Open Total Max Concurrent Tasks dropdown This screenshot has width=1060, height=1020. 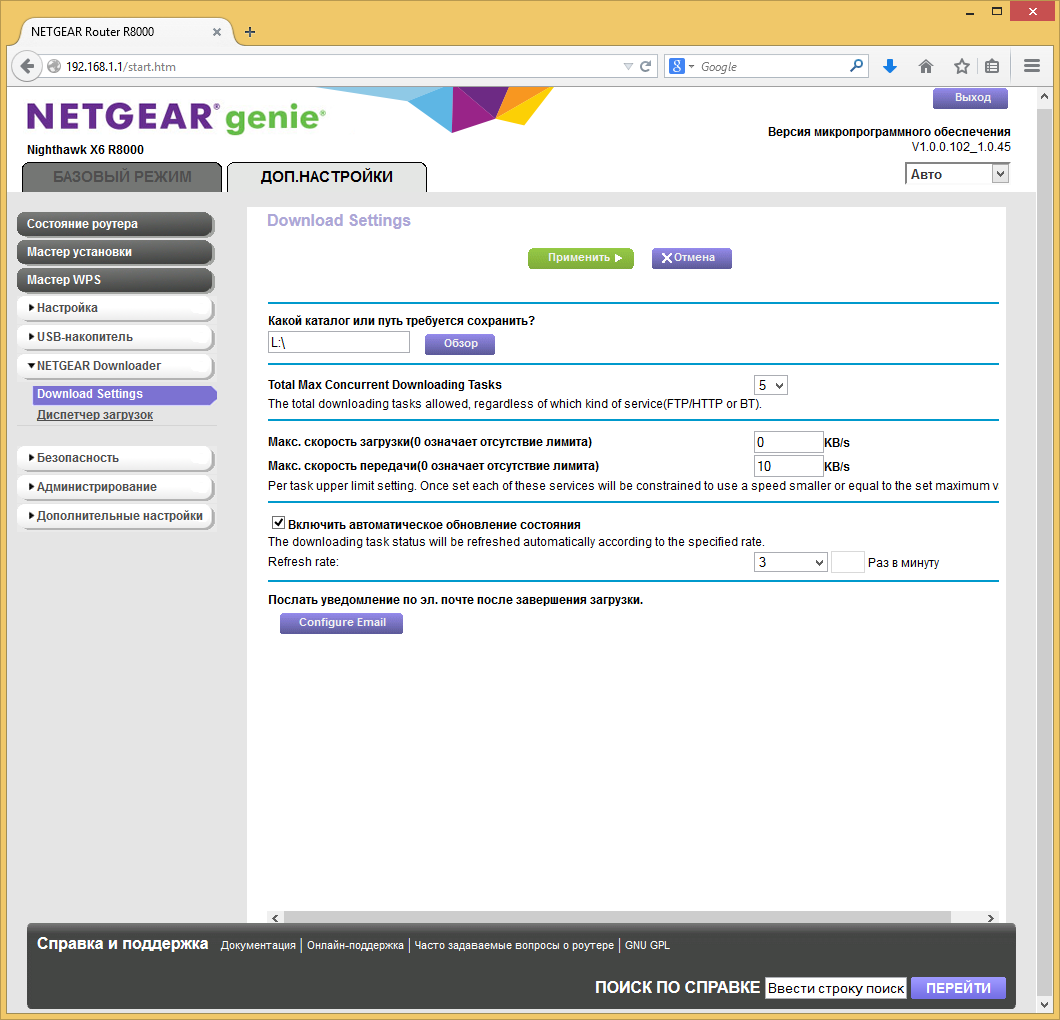tap(771, 385)
